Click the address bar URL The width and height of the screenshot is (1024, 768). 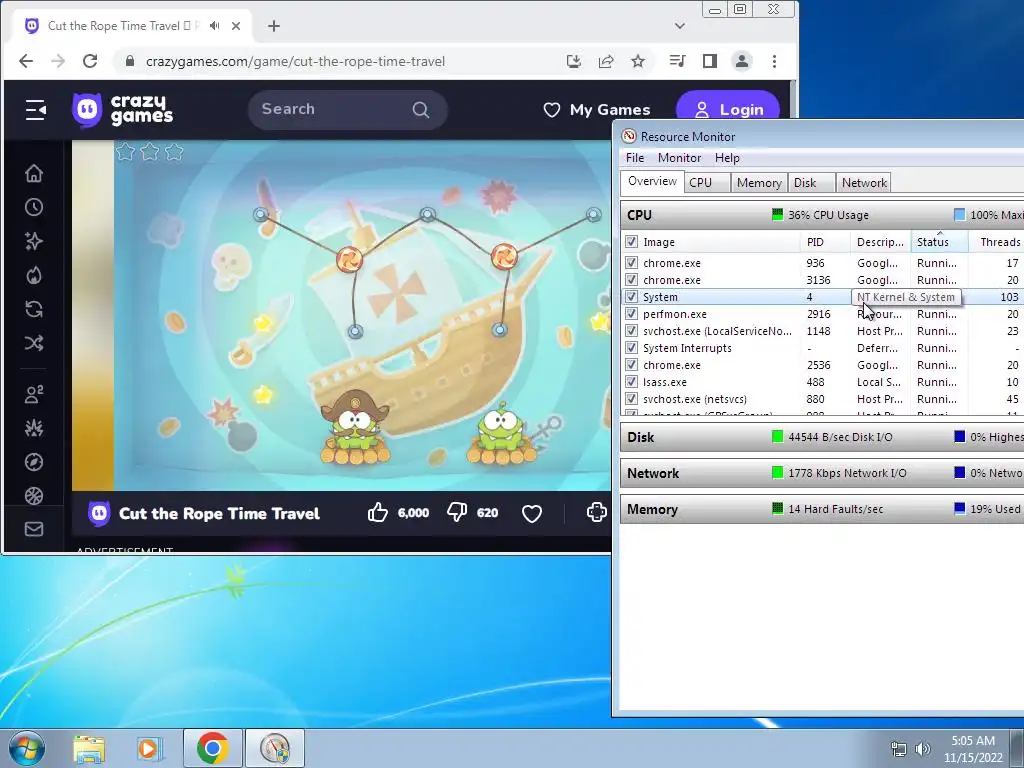click(x=295, y=61)
